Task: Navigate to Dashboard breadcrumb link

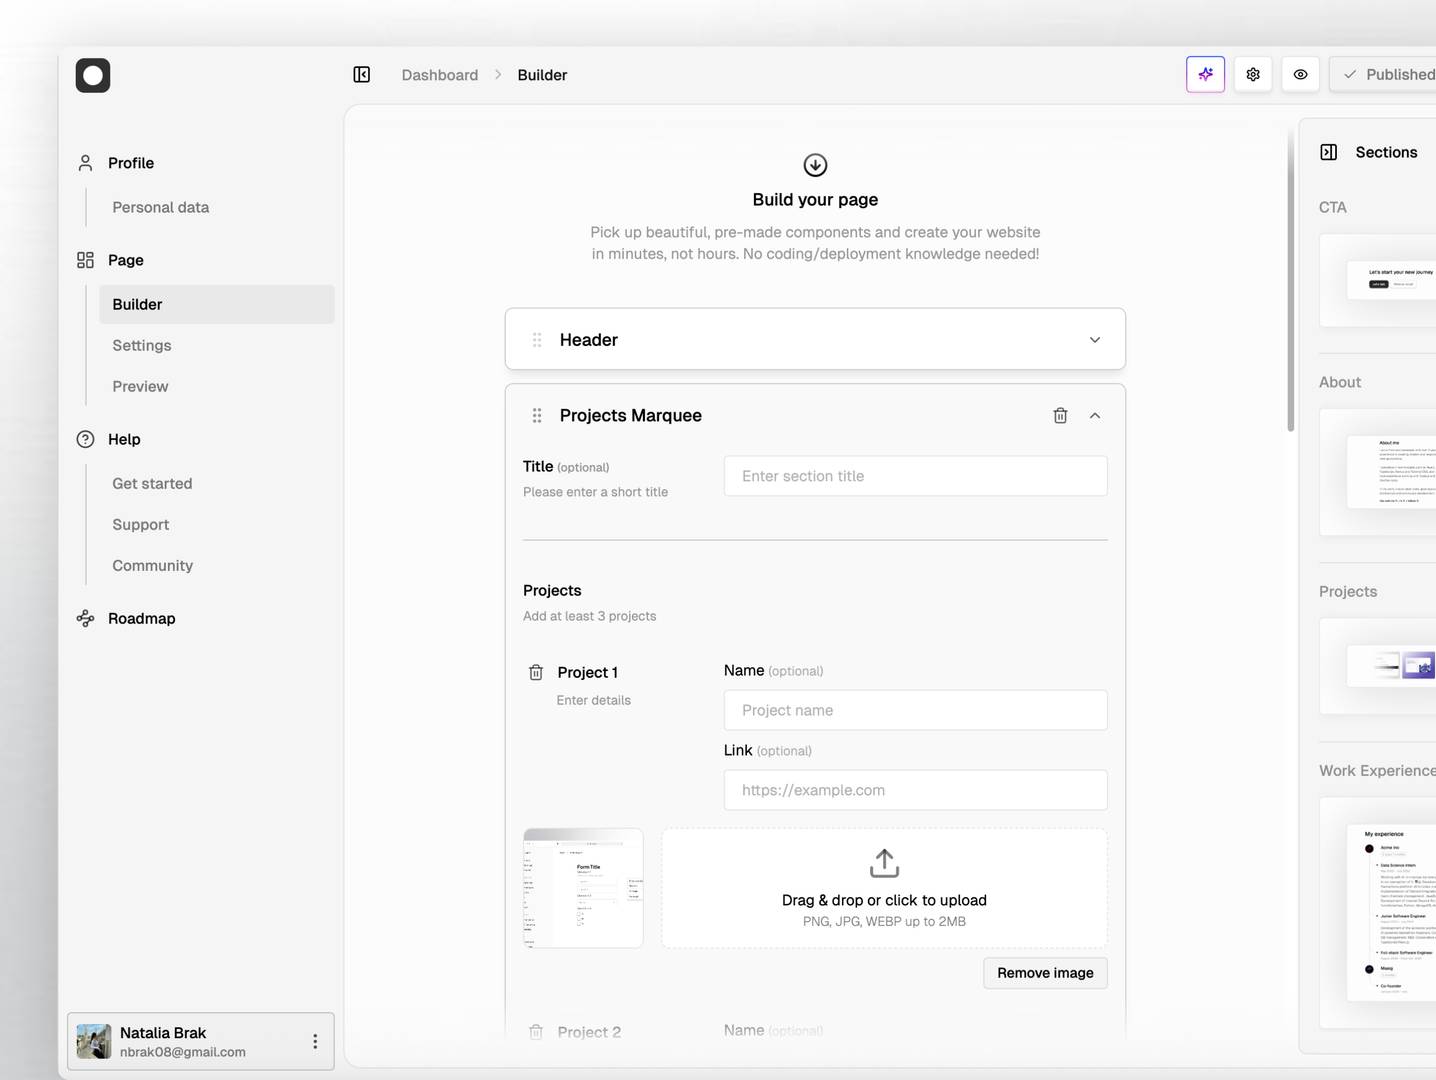Action: (x=439, y=75)
